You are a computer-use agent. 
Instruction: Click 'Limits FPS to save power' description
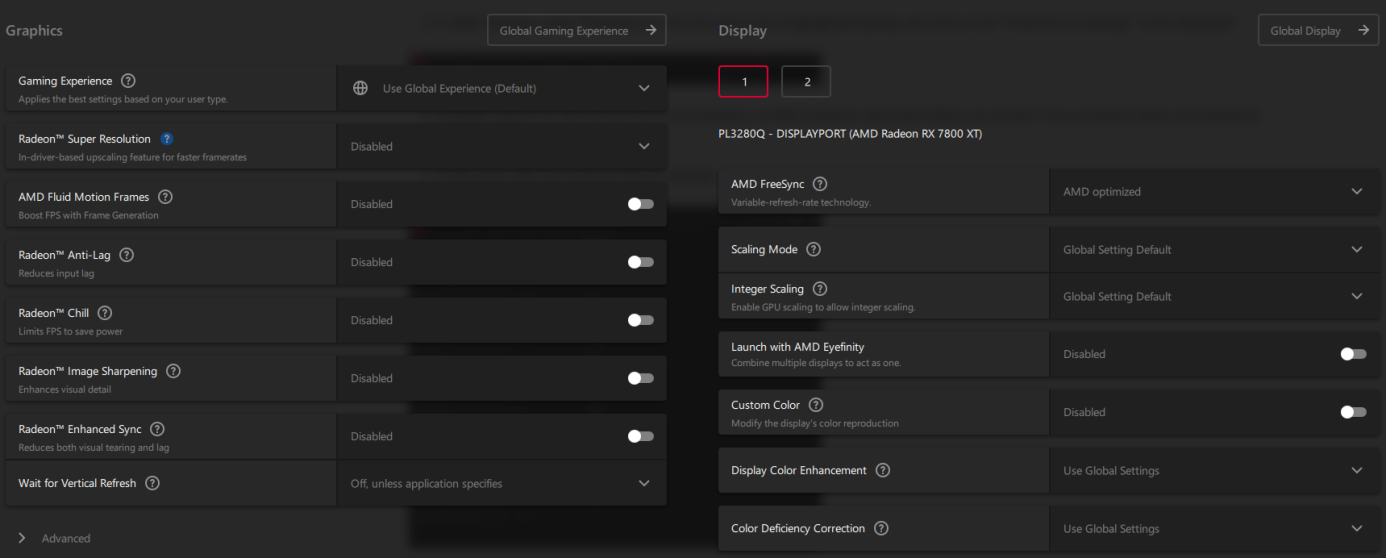70,331
